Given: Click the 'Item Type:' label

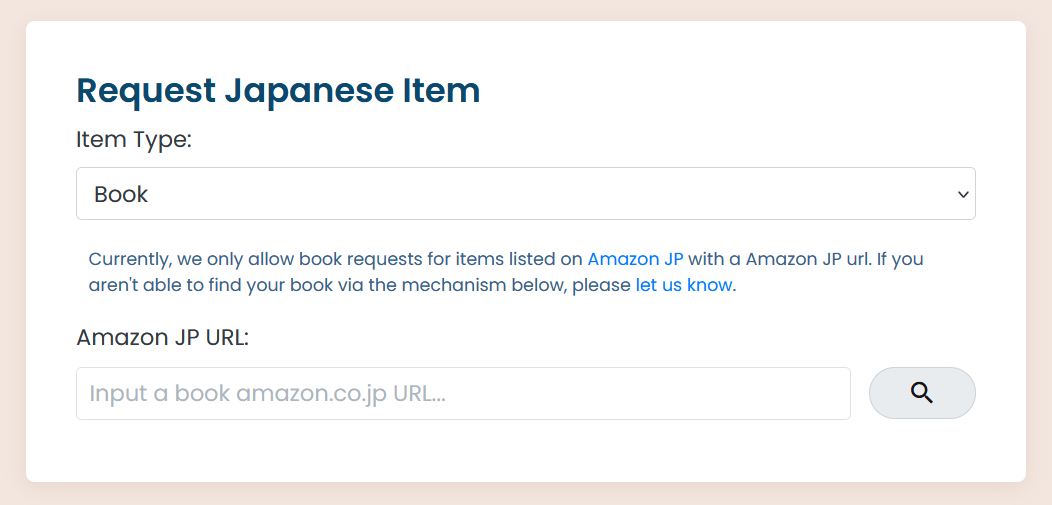Looking at the screenshot, I should pyautogui.click(x=133, y=140).
